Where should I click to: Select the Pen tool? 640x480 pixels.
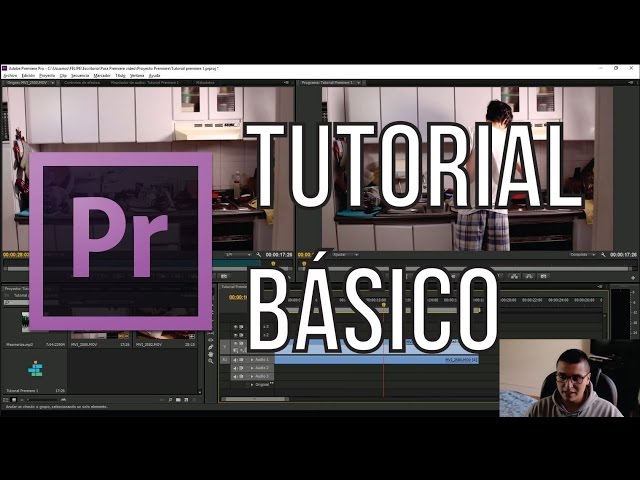point(211,347)
